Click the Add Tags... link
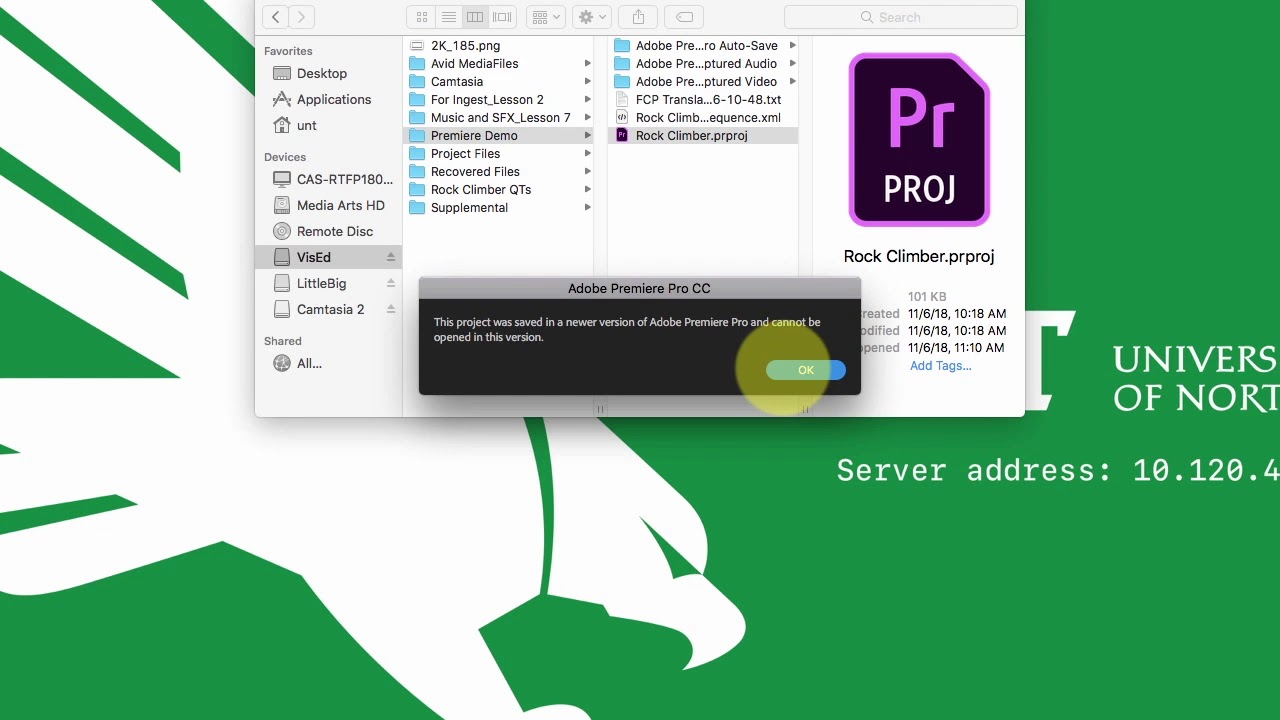 (x=940, y=365)
